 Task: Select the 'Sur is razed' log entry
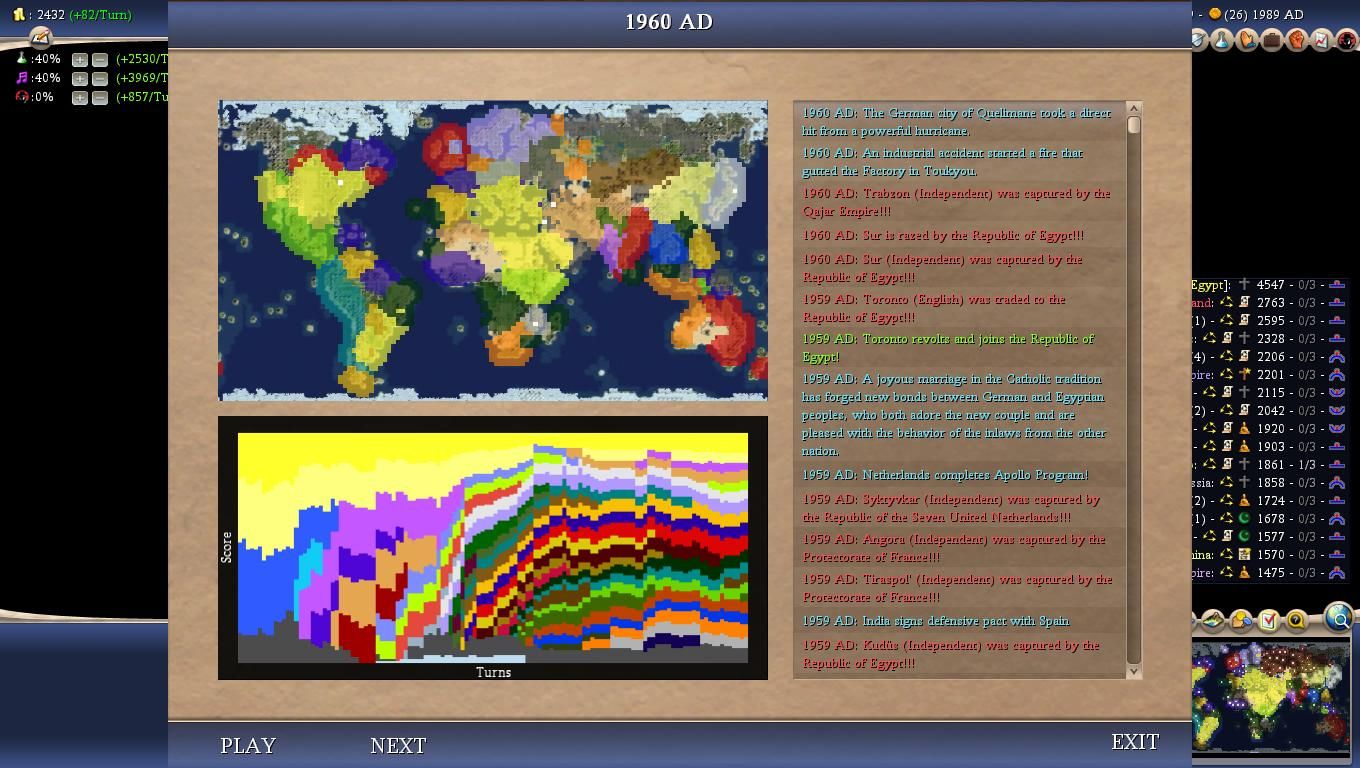point(959,235)
